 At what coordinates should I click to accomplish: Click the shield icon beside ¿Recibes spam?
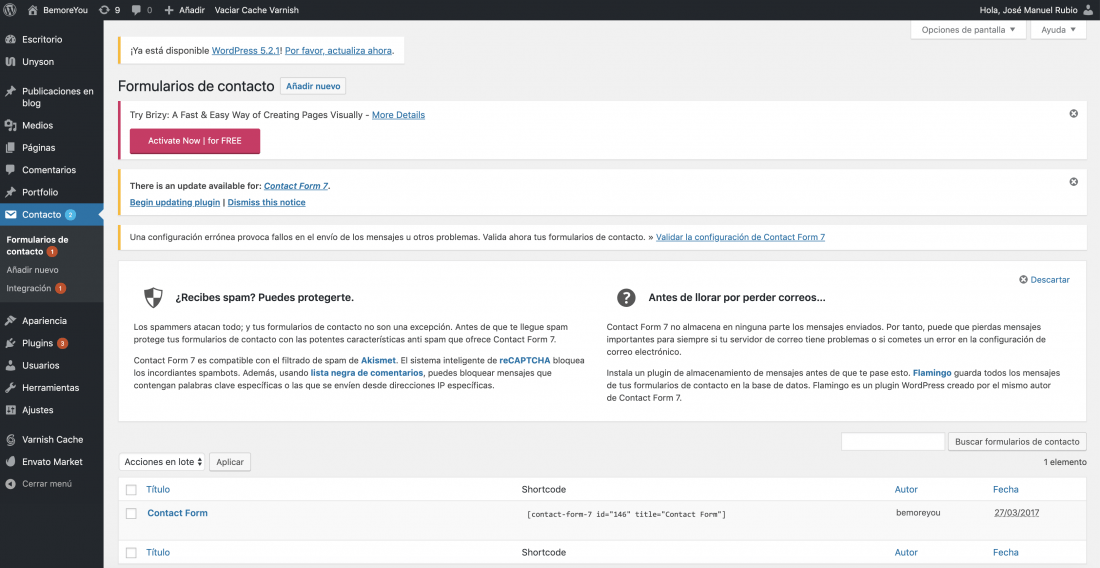[x=153, y=297]
